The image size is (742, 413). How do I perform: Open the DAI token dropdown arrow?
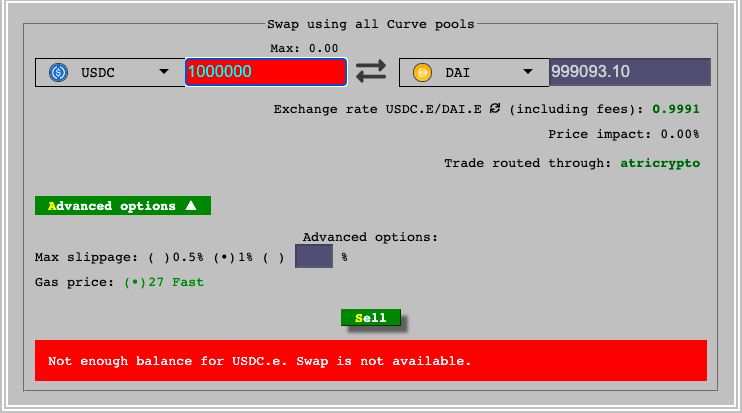pos(528,72)
